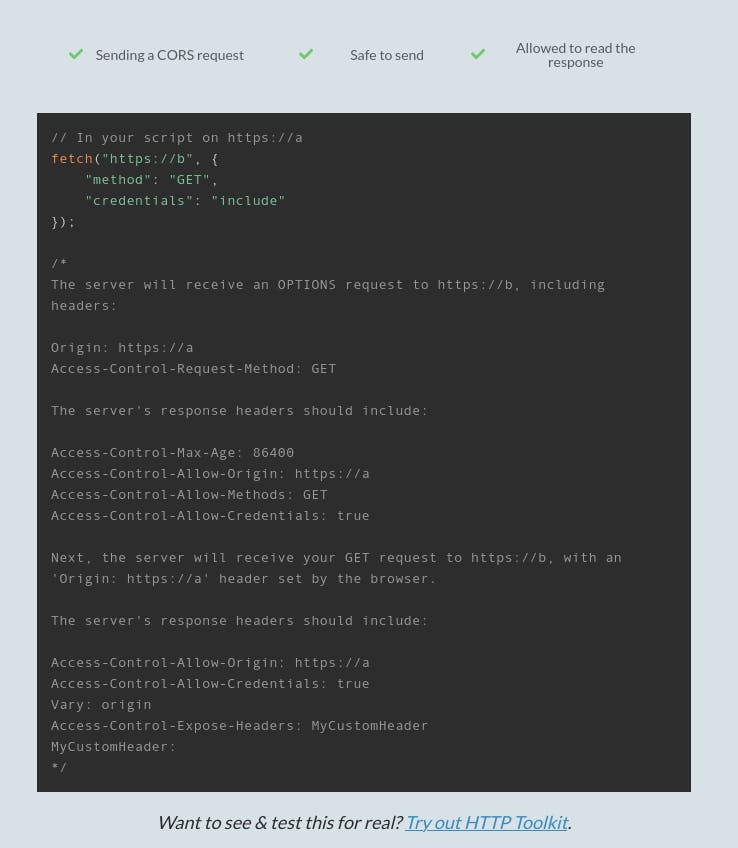Image resolution: width=738 pixels, height=848 pixels.
Task: Click the Origin: https://a request header line
Action: click(122, 348)
